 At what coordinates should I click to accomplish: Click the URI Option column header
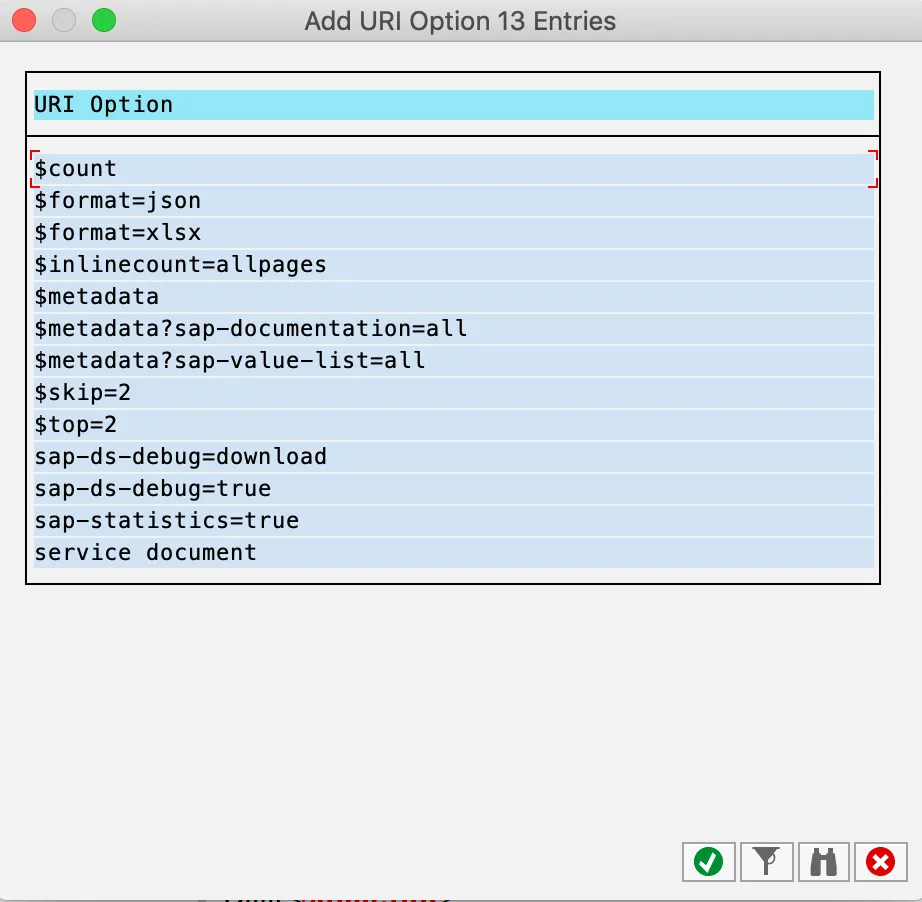[104, 105]
